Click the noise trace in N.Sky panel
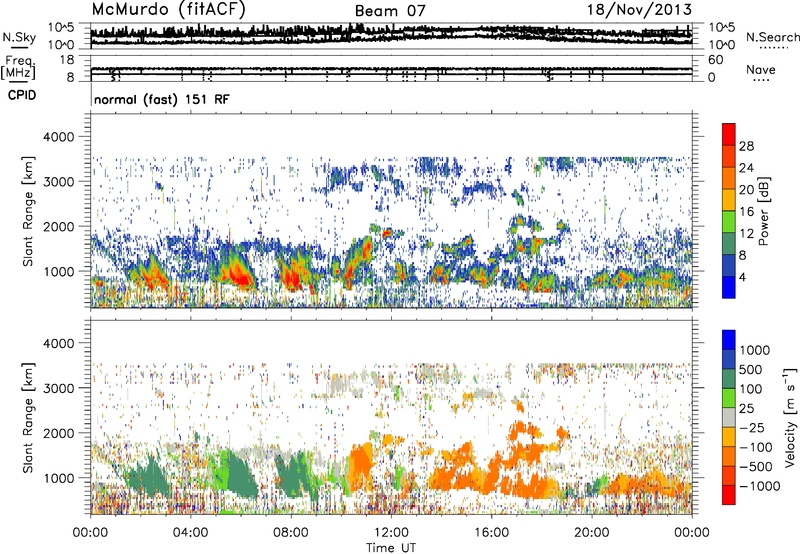The width and height of the screenshot is (800, 554). 391,34
